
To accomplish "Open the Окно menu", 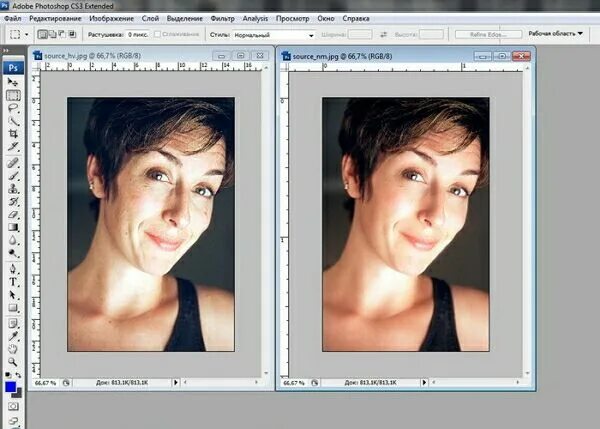I will 326,18.
